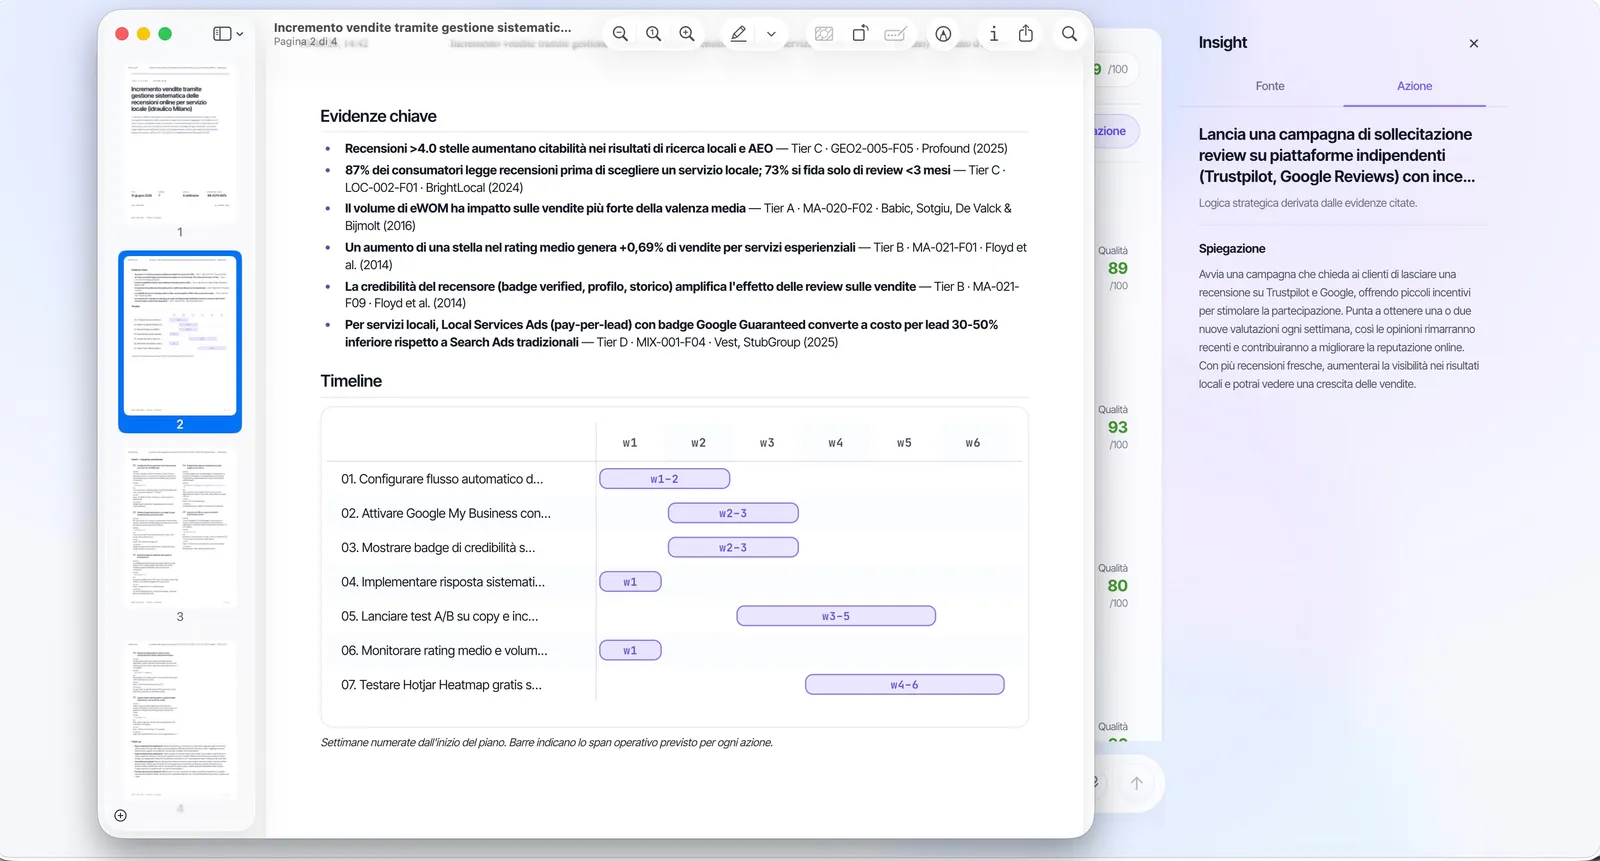This screenshot has width=1600, height=861.
Task: Open search with the magnifying glass
Action: click(1069, 34)
